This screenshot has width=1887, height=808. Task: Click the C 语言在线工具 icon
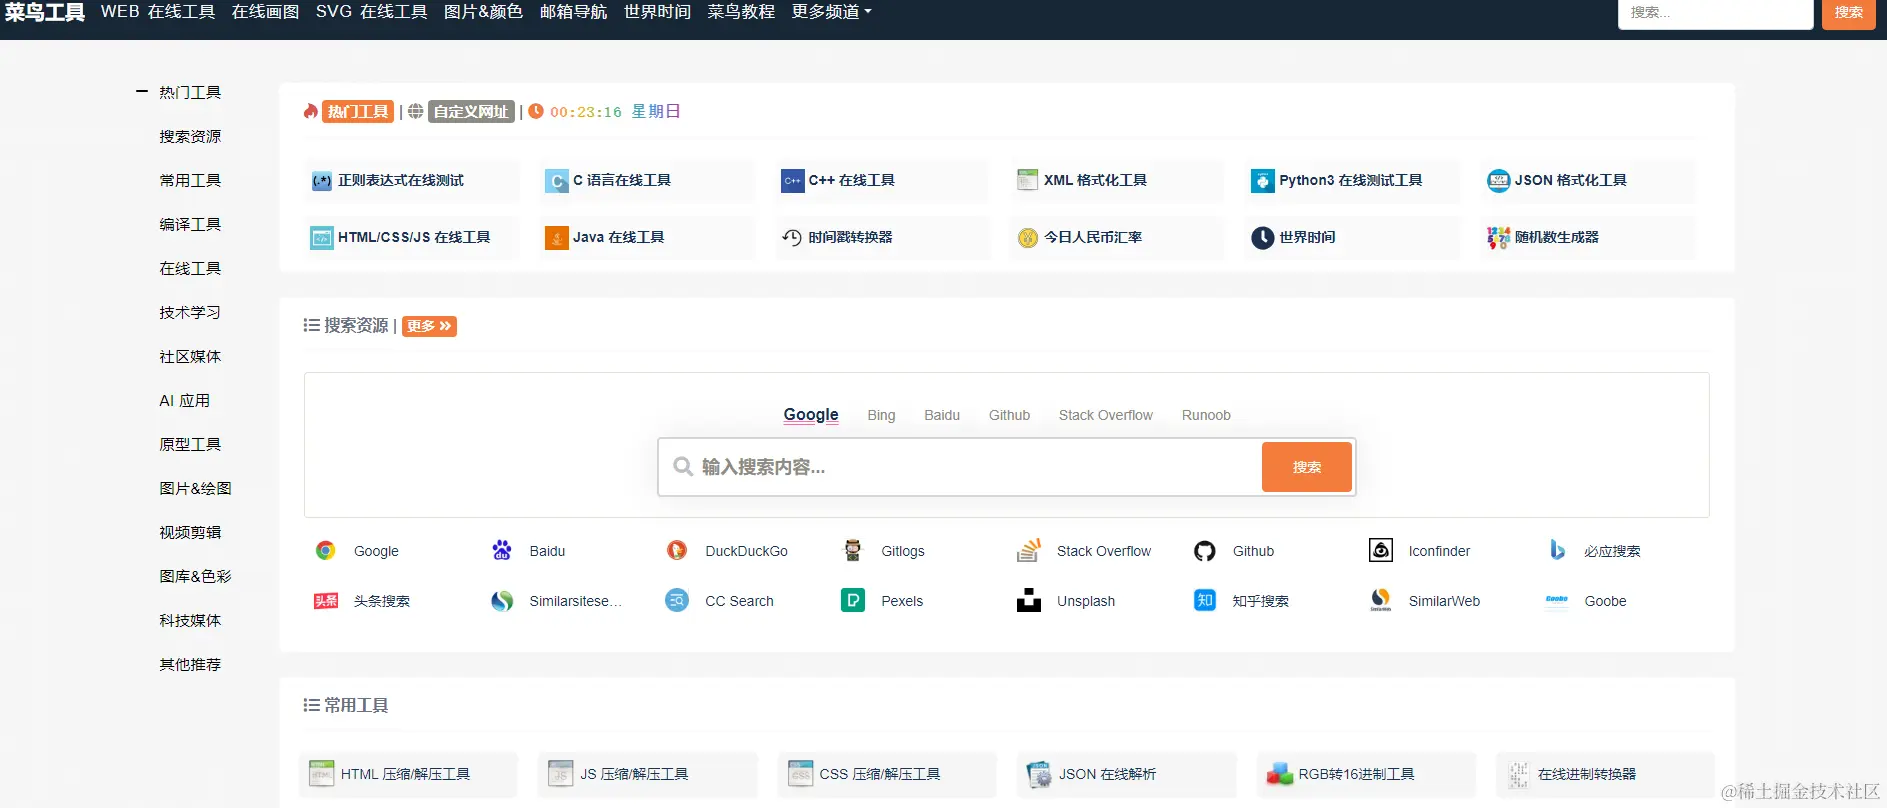[557, 181]
